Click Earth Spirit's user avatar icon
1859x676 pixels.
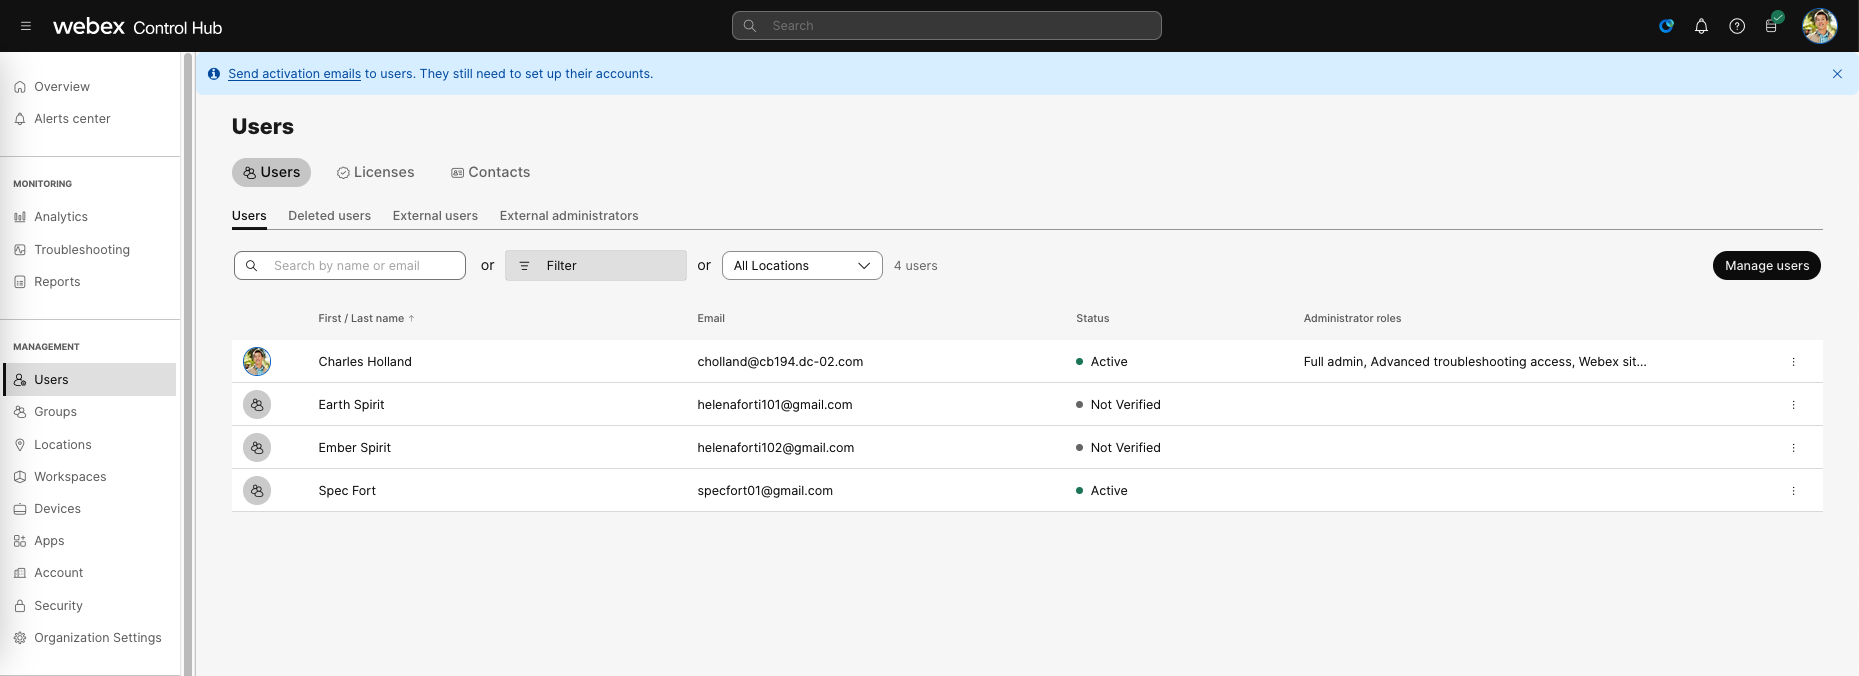pyautogui.click(x=257, y=405)
